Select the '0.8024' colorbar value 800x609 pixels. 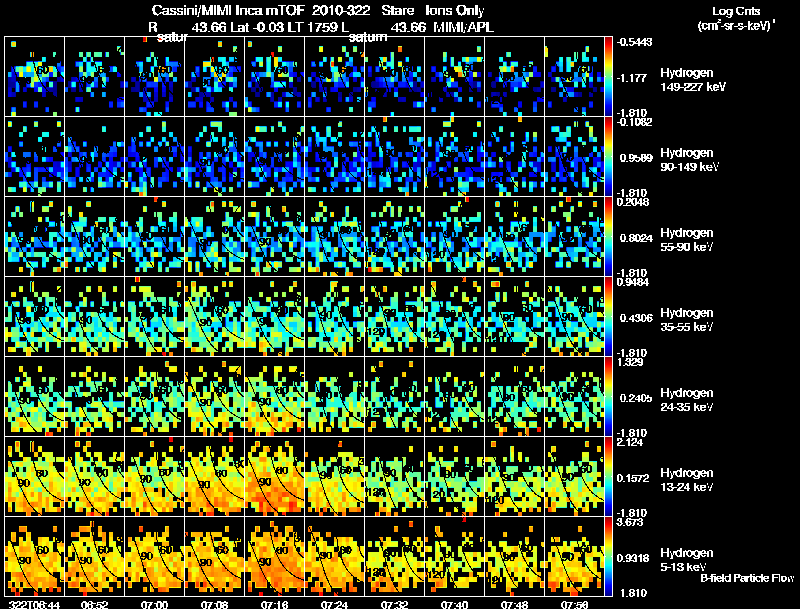tap(636, 238)
